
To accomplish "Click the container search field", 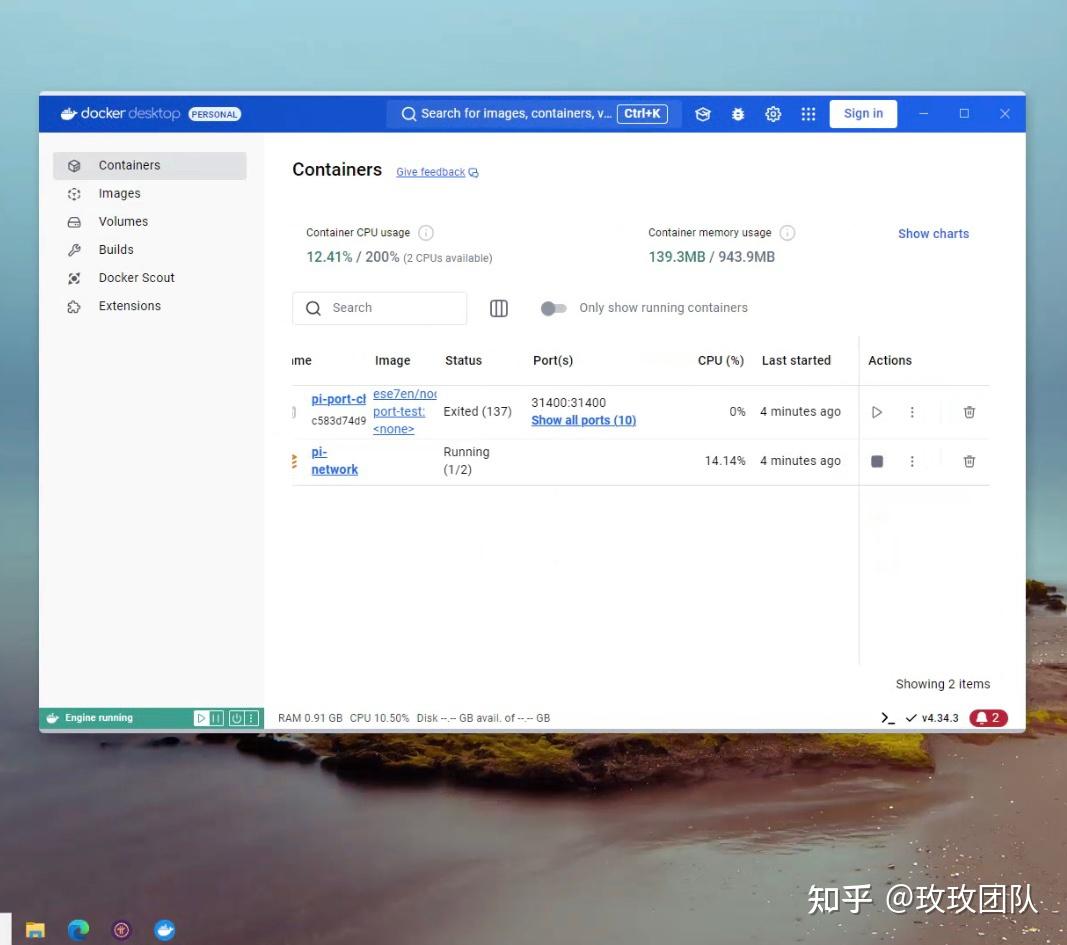I will point(380,308).
